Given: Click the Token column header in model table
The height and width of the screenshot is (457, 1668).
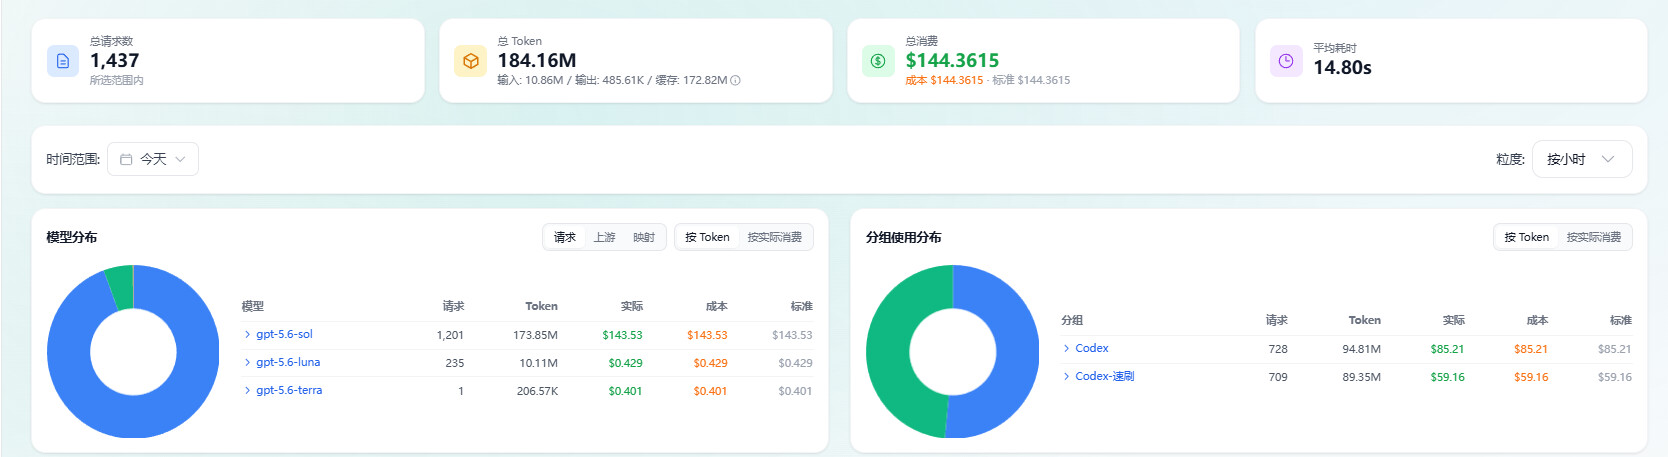Looking at the screenshot, I should coord(541,306).
